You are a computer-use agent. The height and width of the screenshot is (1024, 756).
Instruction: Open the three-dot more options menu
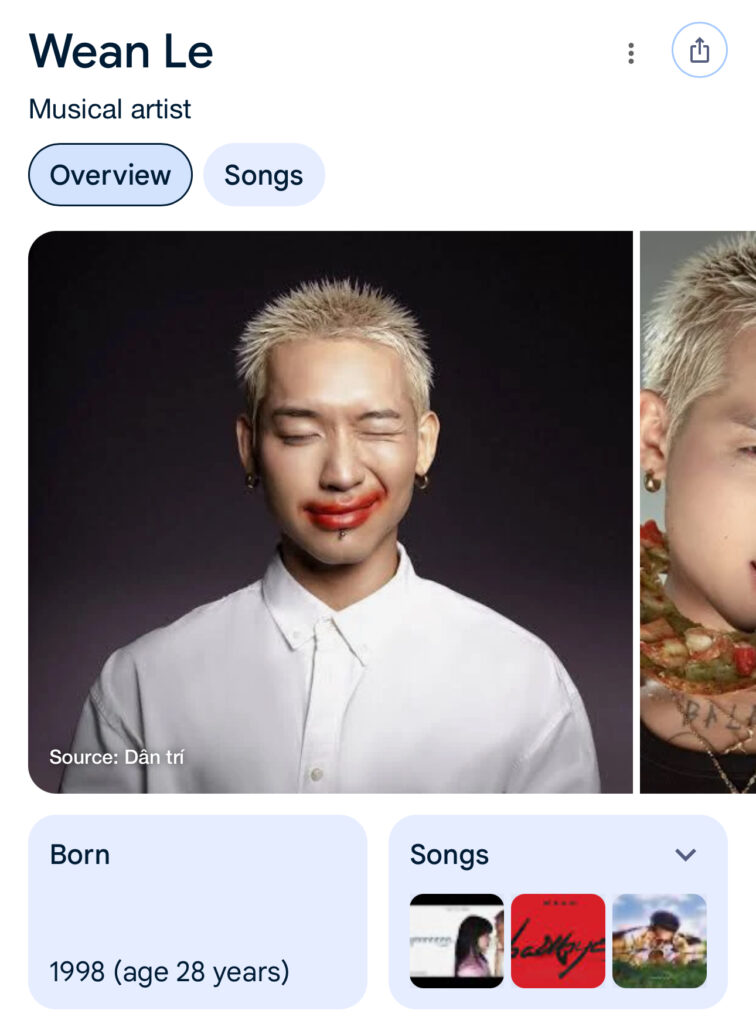click(x=631, y=53)
